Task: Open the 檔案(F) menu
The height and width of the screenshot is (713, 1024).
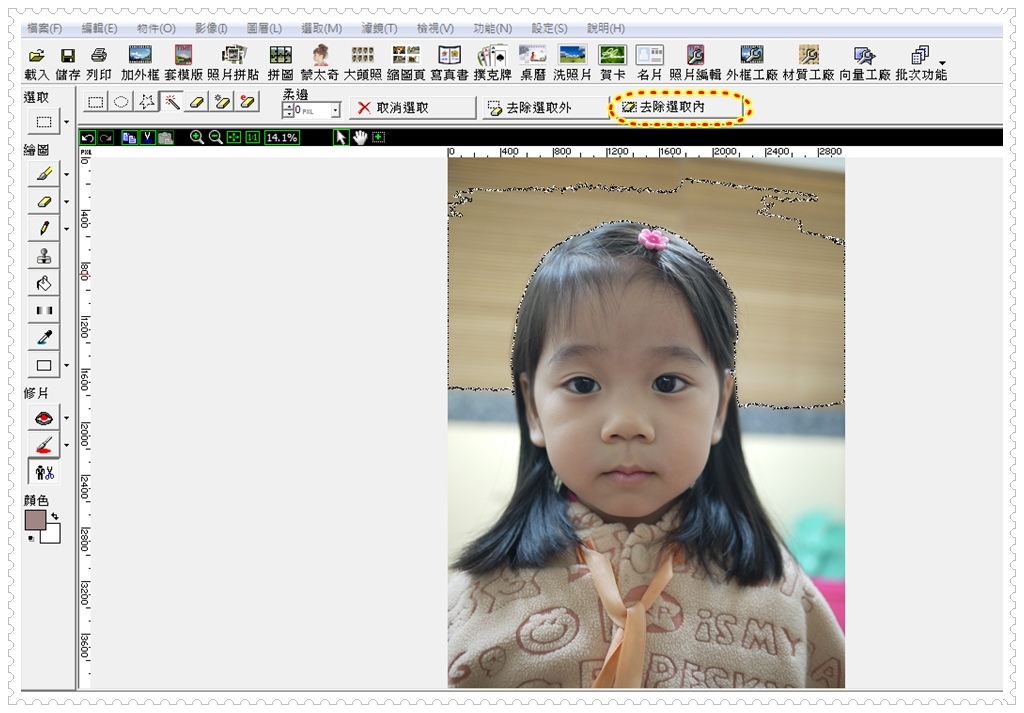Action: click(44, 29)
